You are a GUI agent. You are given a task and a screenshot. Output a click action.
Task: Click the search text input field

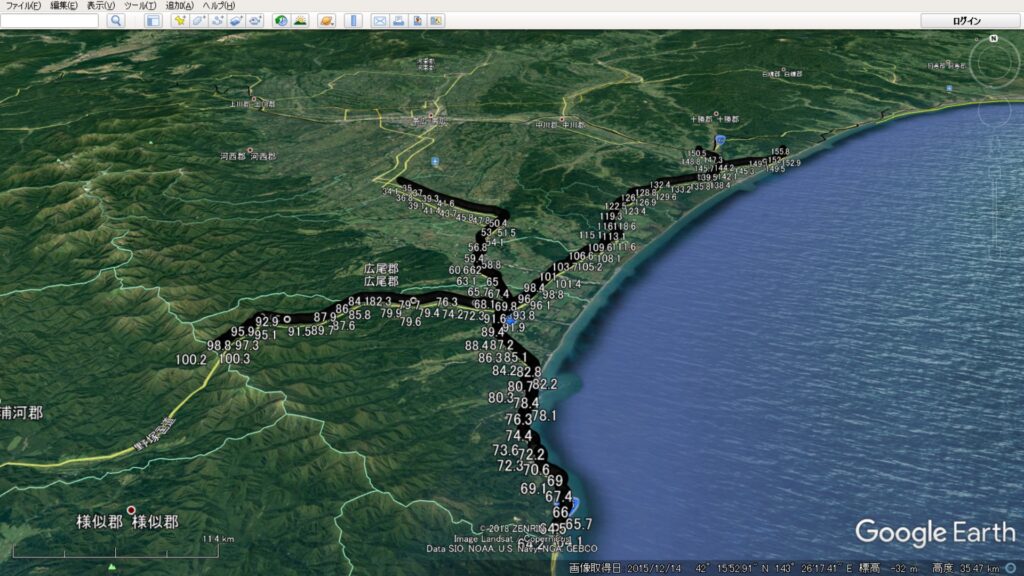pos(50,21)
